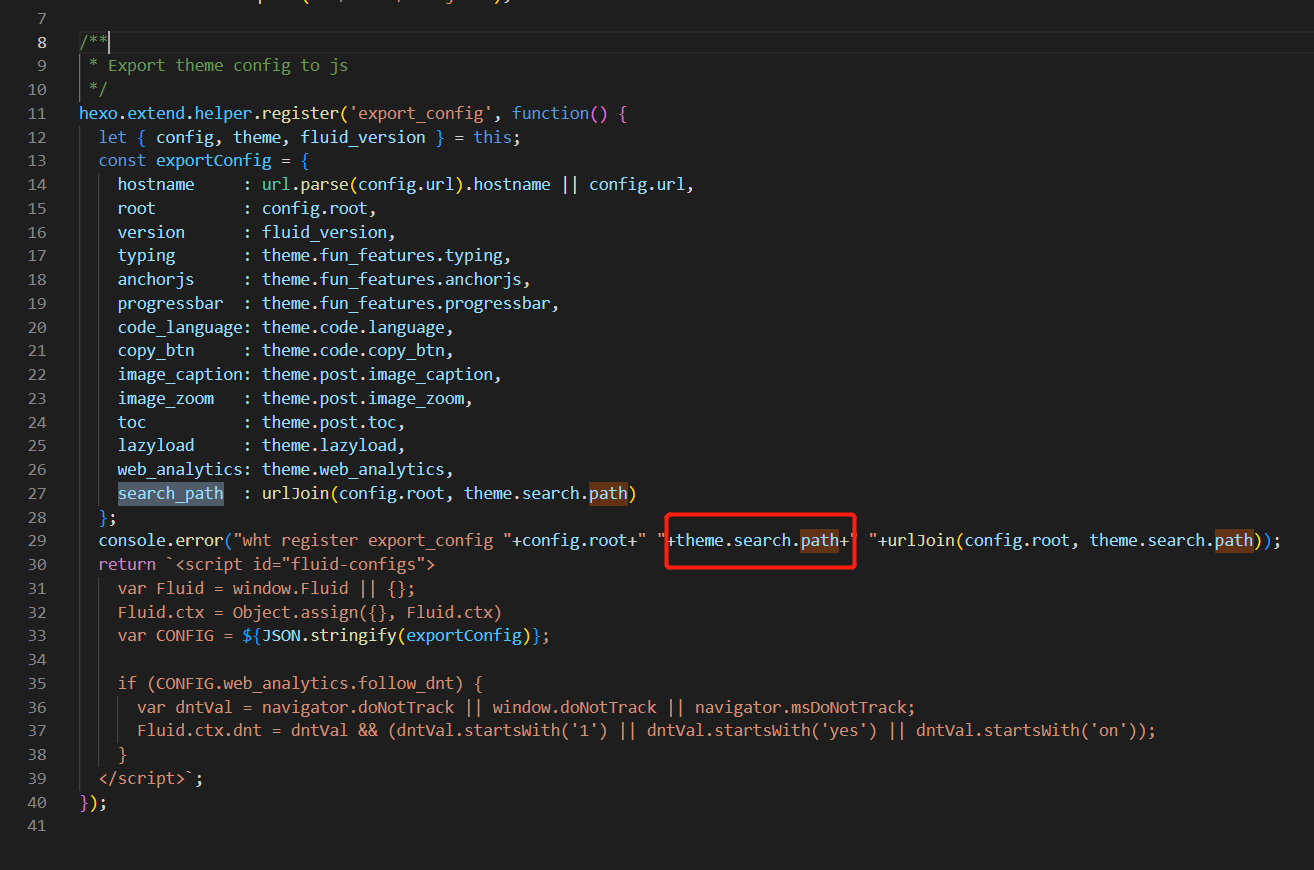
Task: Click the 'code_language' key on line 20
Action: (180, 327)
